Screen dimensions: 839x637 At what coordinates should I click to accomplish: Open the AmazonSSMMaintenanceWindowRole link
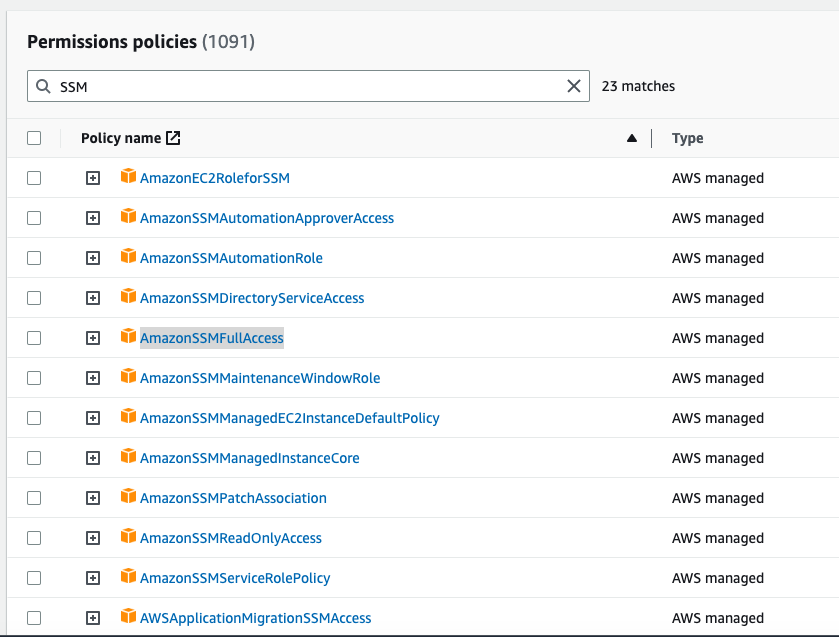click(x=260, y=378)
